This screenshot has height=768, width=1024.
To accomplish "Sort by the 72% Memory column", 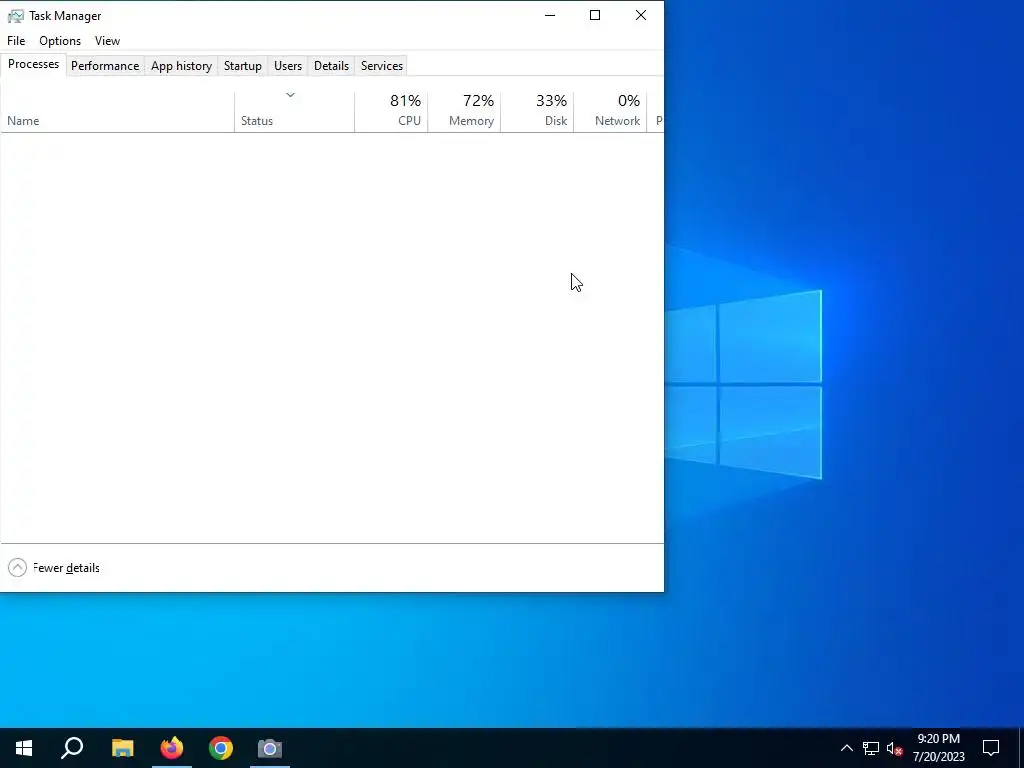I will click(x=464, y=112).
